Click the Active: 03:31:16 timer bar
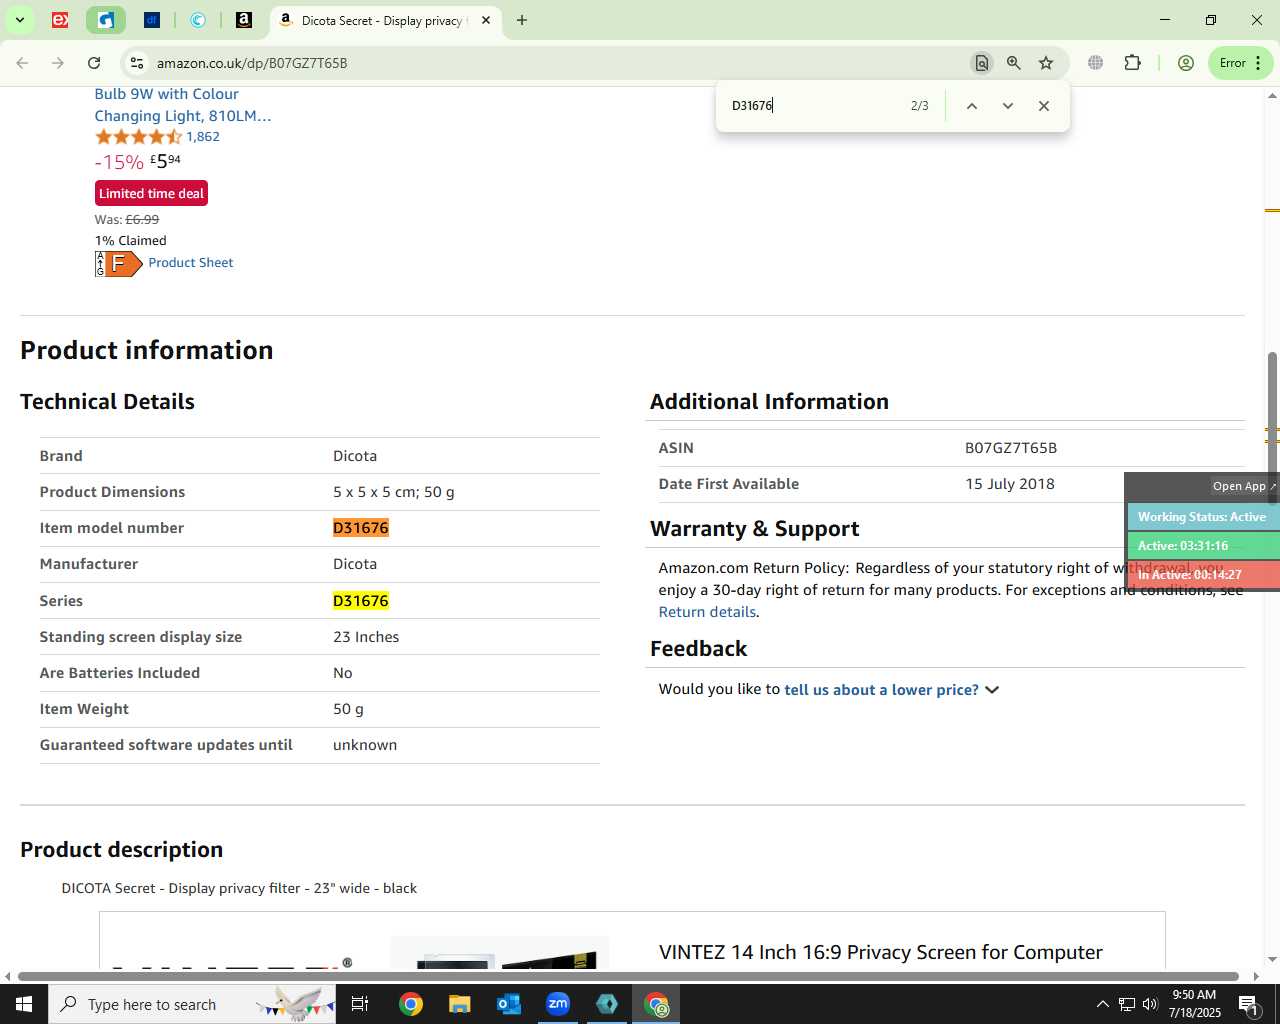Viewport: 1280px width, 1024px height. point(1203,546)
